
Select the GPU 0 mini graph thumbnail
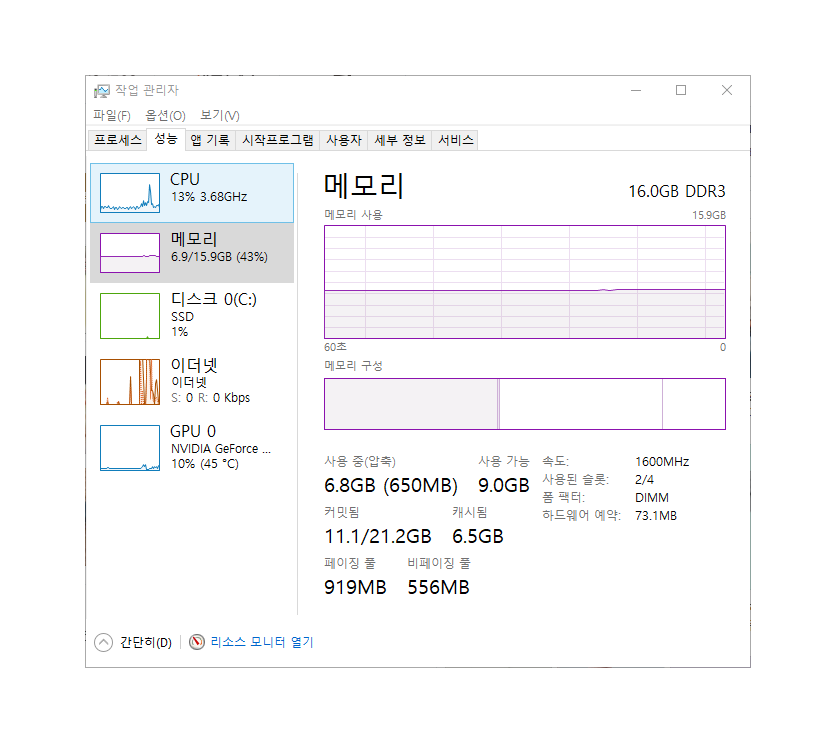tap(130, 448)
